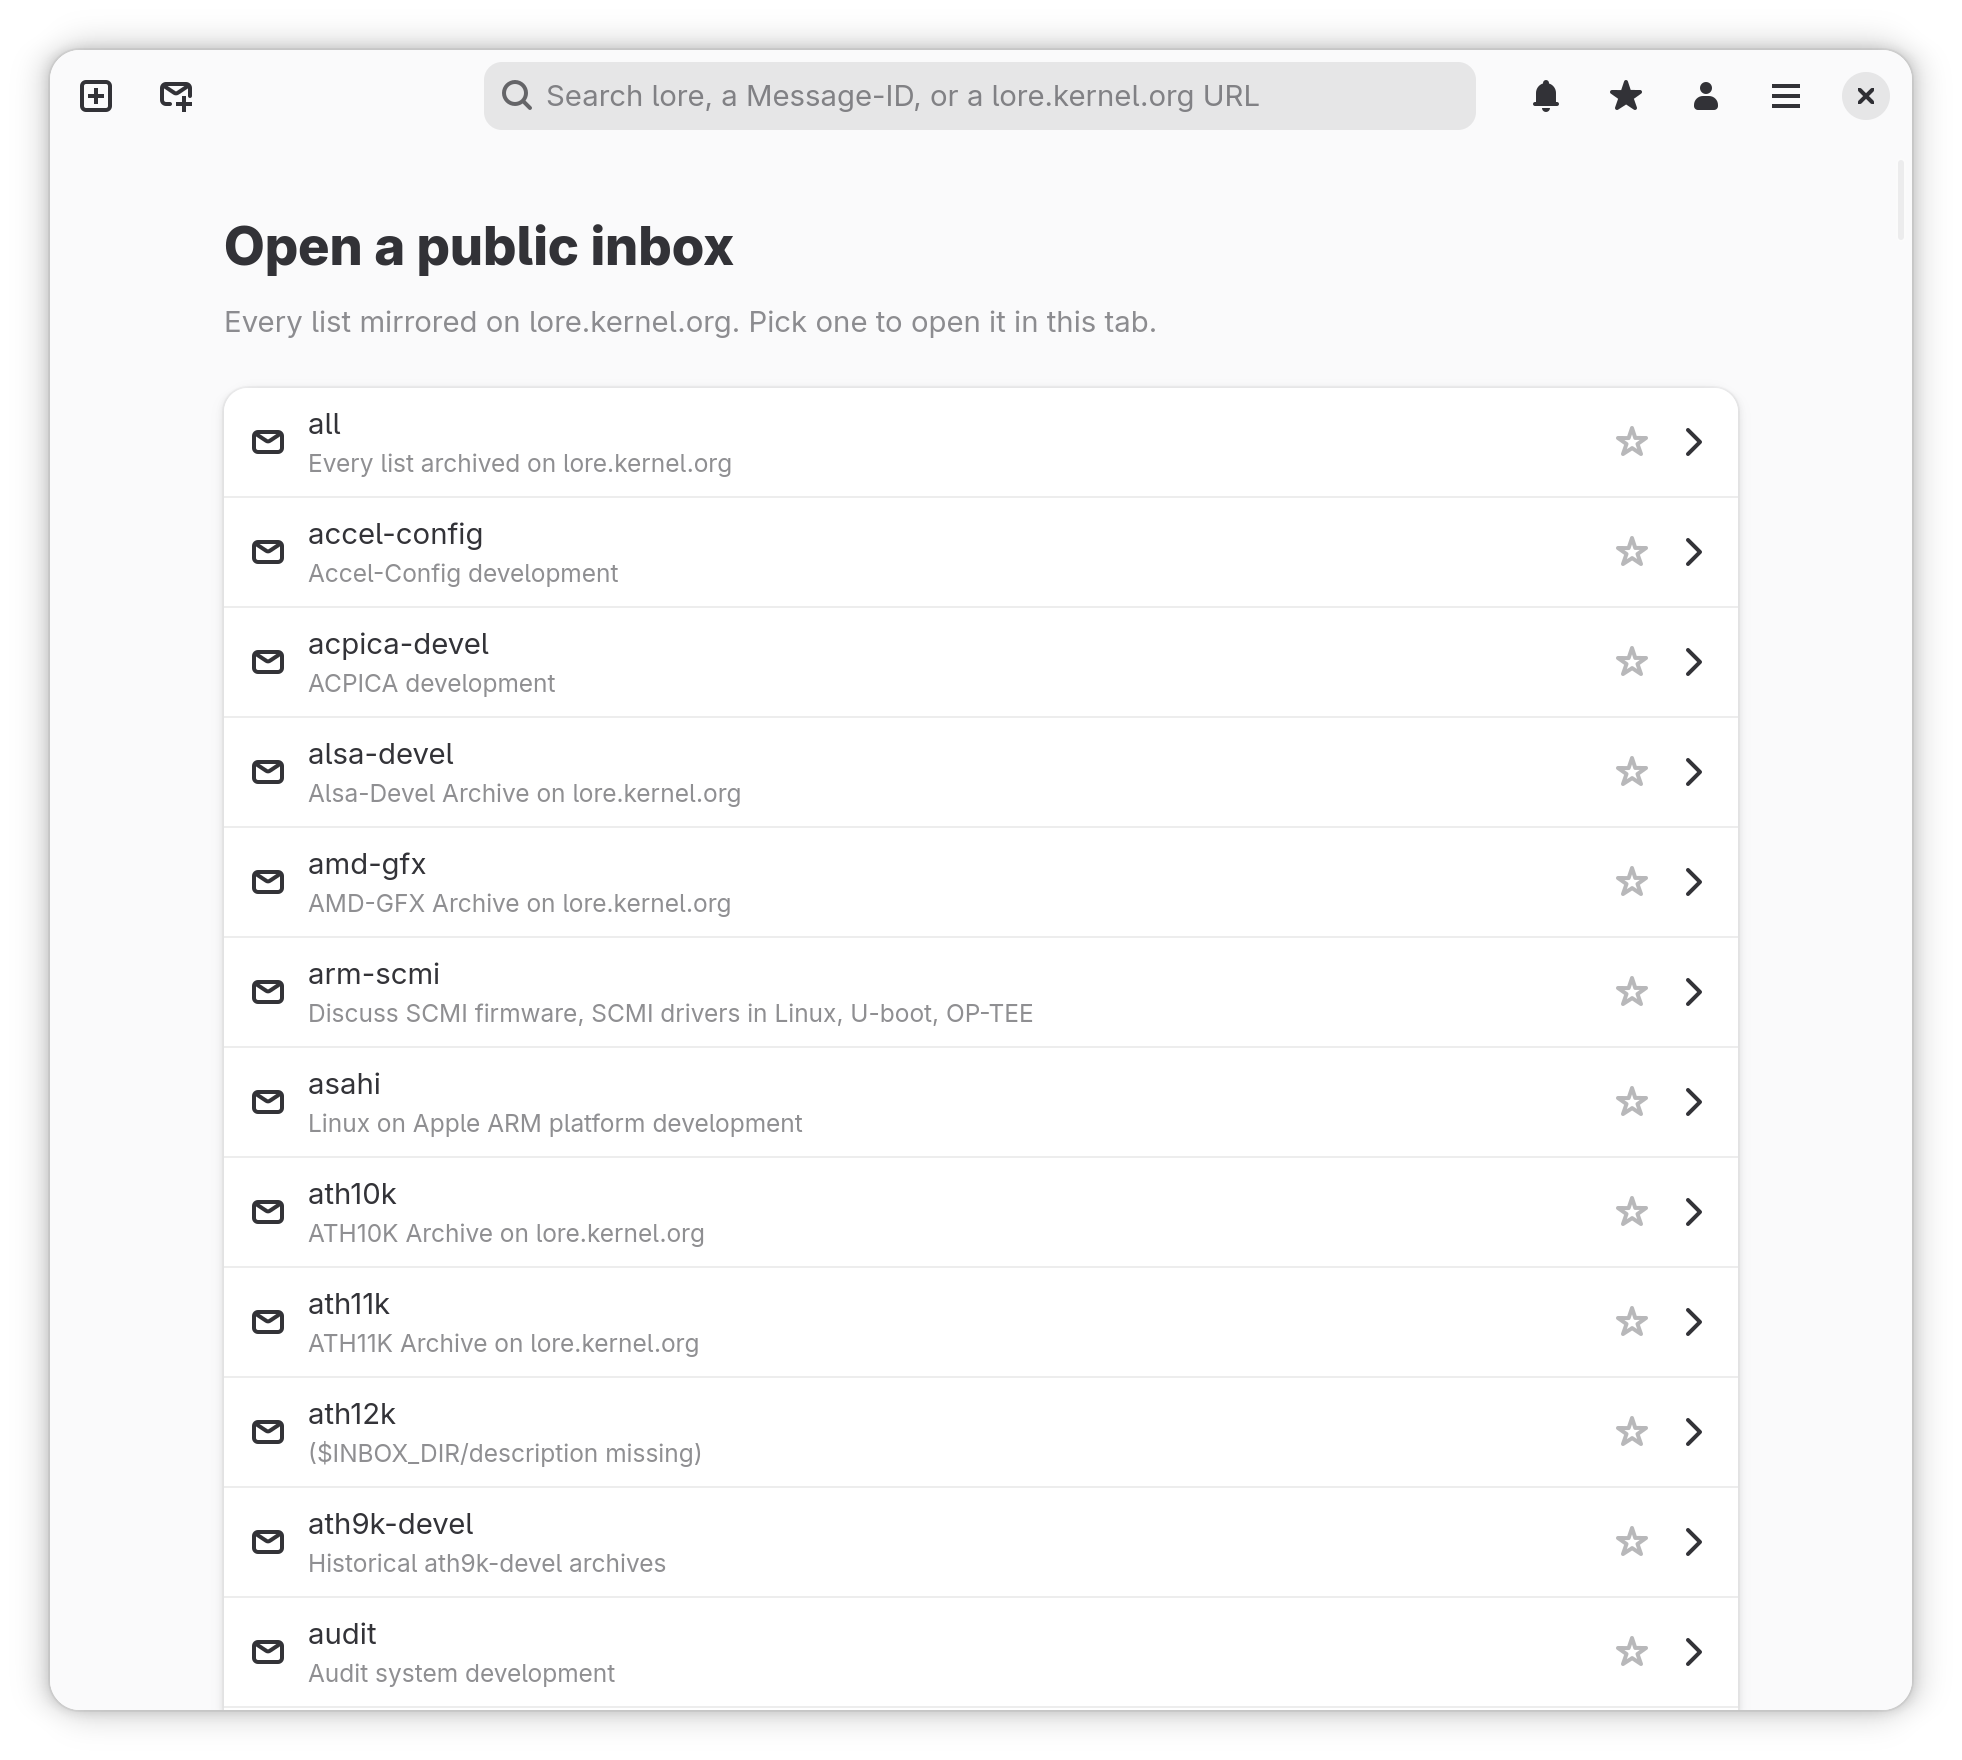Select the audit inbox entry
This screenshot has height=1760, width=1962.
tap(981, 1652)
